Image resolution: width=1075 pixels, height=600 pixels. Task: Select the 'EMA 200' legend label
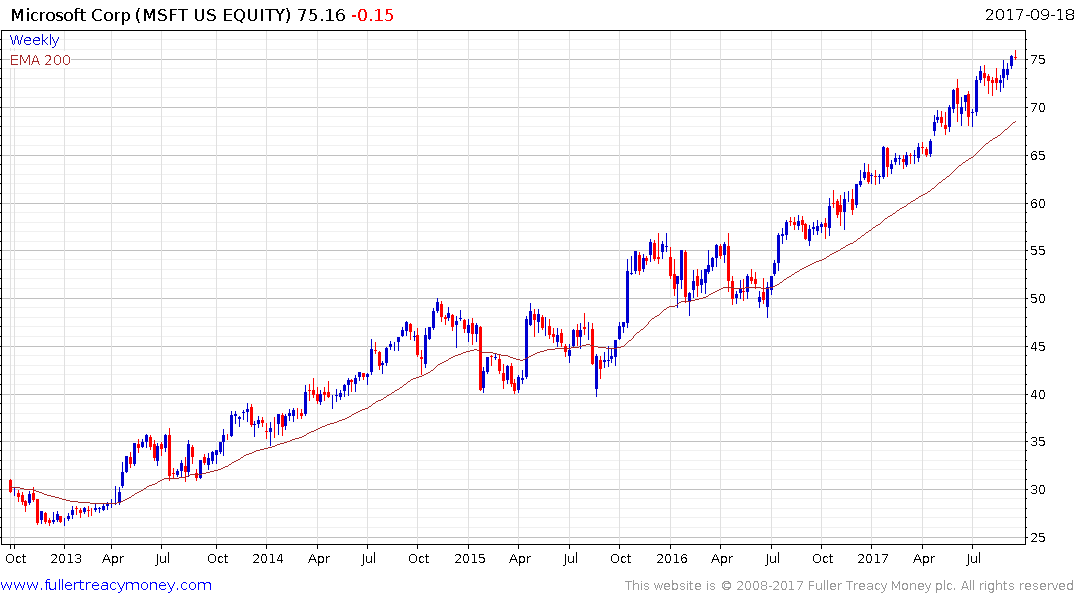click(40, 60)
